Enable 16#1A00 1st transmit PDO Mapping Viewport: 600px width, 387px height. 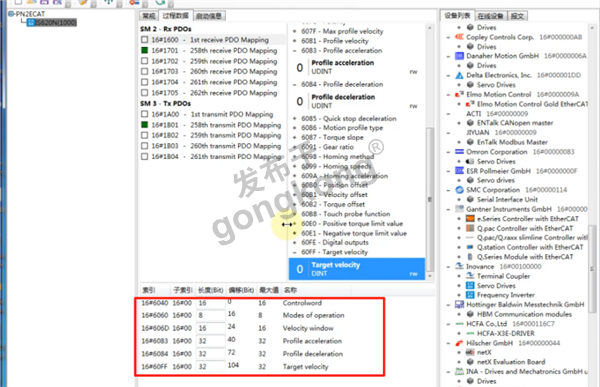[x=144, y=114]
